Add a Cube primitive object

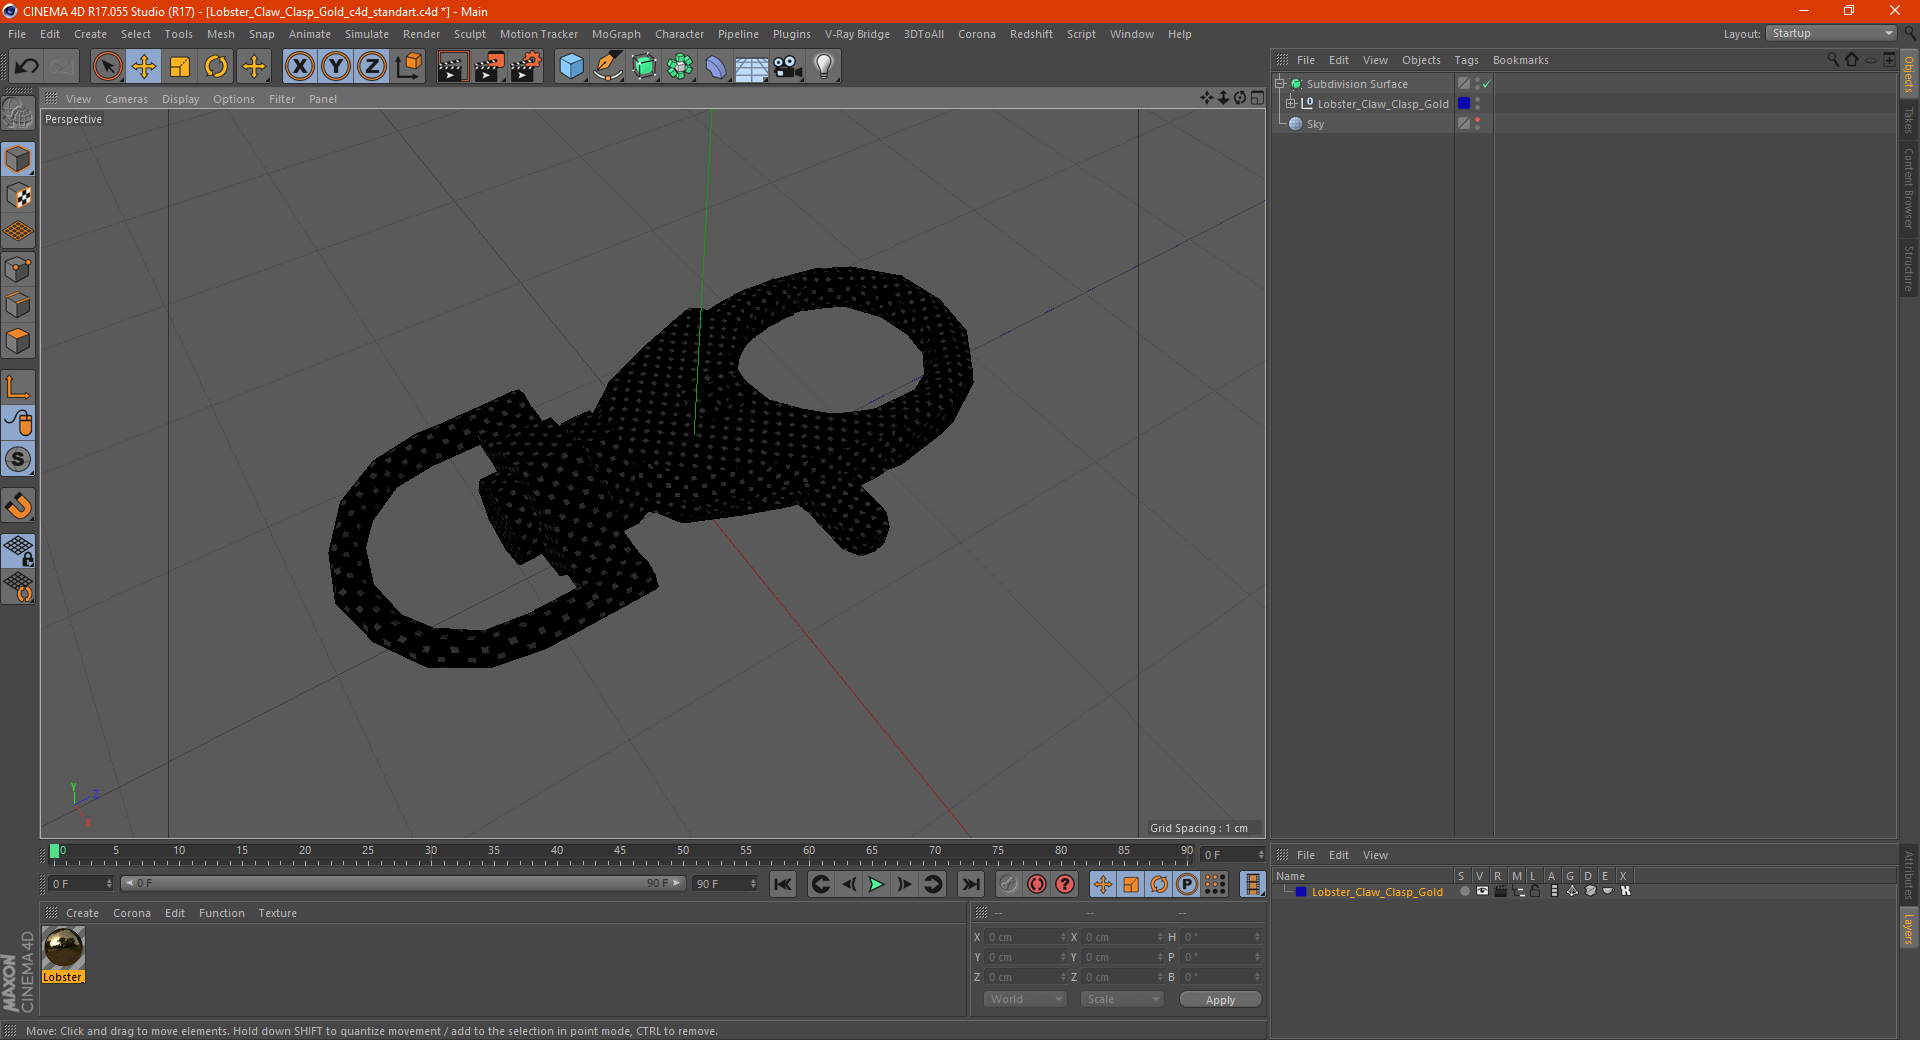click(571, 67)
